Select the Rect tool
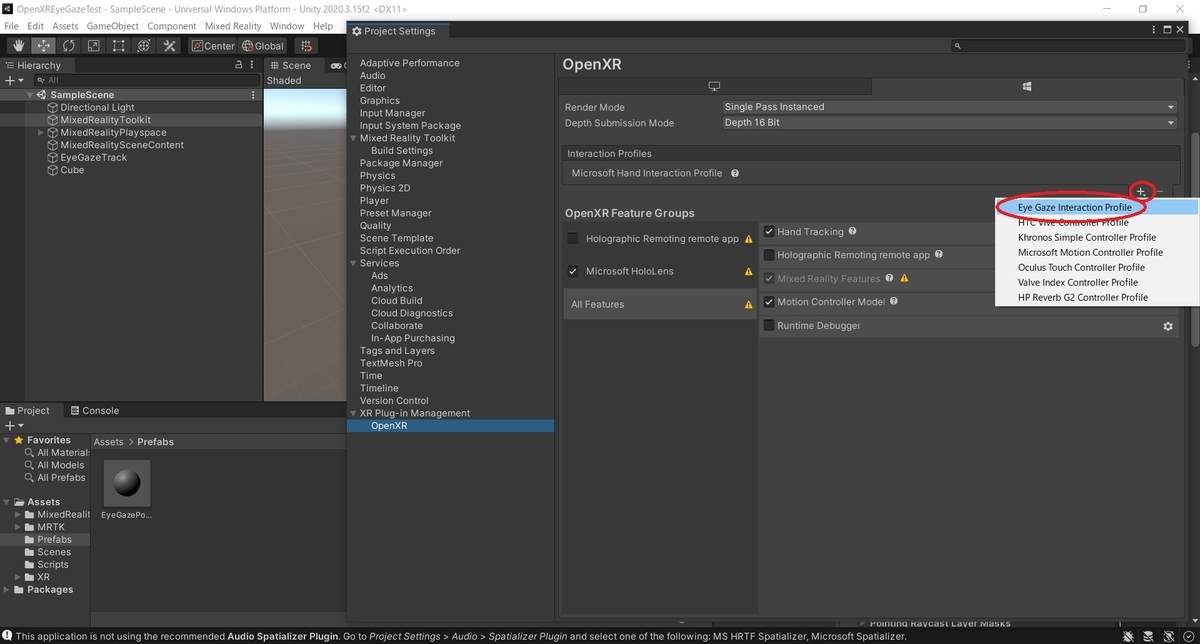The width and height of the screenshot is (1200, 644). point(119,46)
